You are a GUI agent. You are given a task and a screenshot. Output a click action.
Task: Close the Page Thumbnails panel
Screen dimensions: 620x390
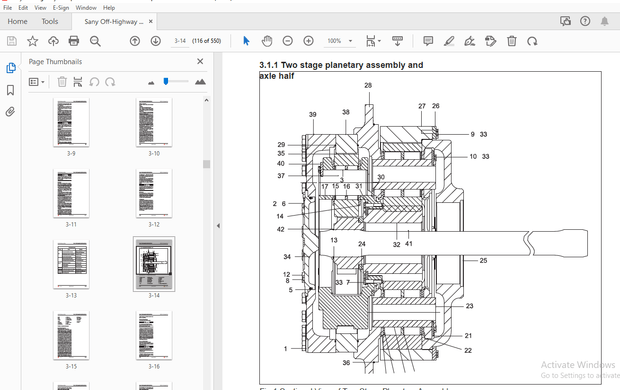(x=200, y=61)
